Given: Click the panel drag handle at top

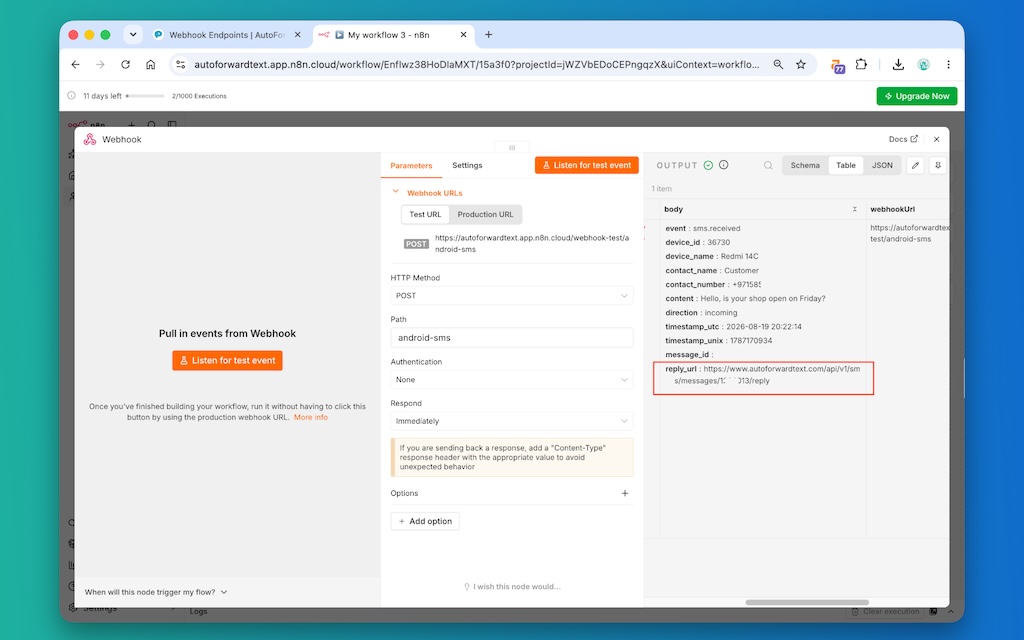Looking at the screenshot, I should [512, 147].
